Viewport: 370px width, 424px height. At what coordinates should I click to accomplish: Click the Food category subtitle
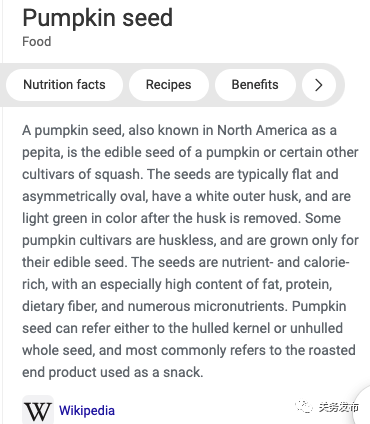[x=37, y=42]
